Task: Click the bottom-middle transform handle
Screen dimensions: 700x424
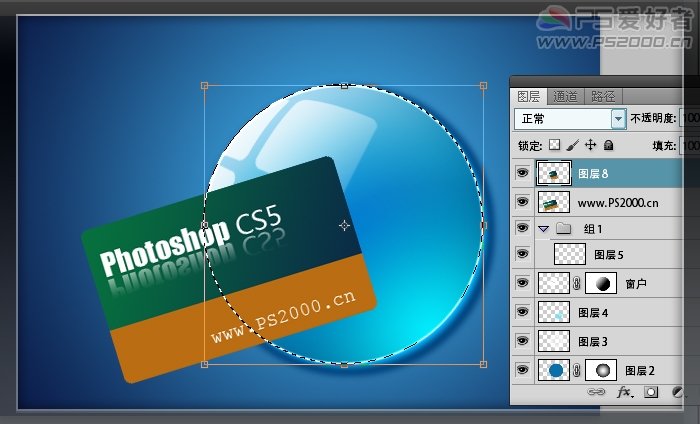Action: click(344, 365)
